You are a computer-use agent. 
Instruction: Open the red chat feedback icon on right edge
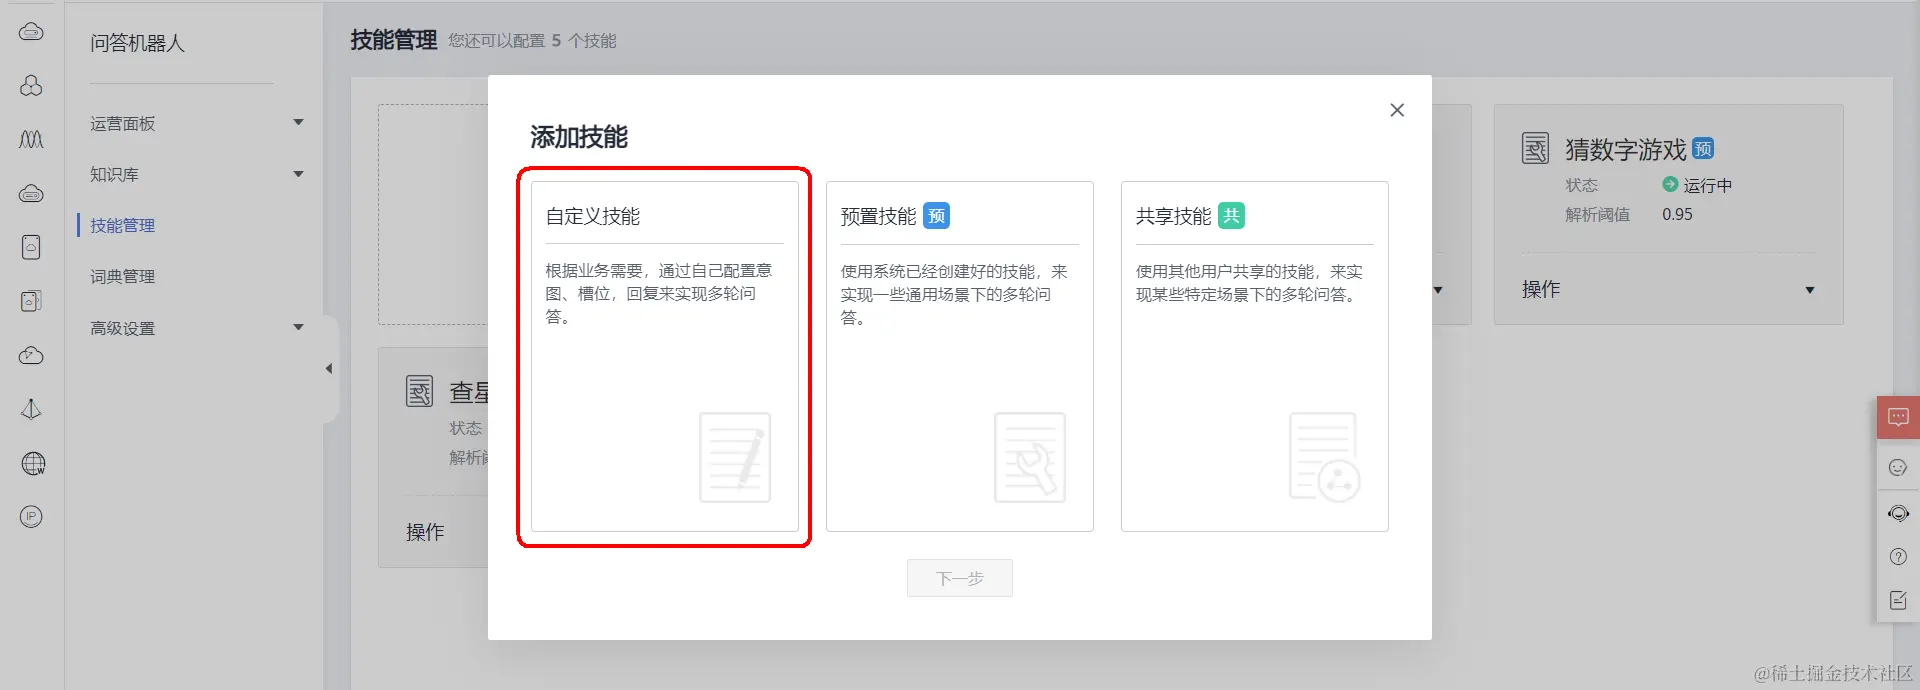[x=1898, y=418]
